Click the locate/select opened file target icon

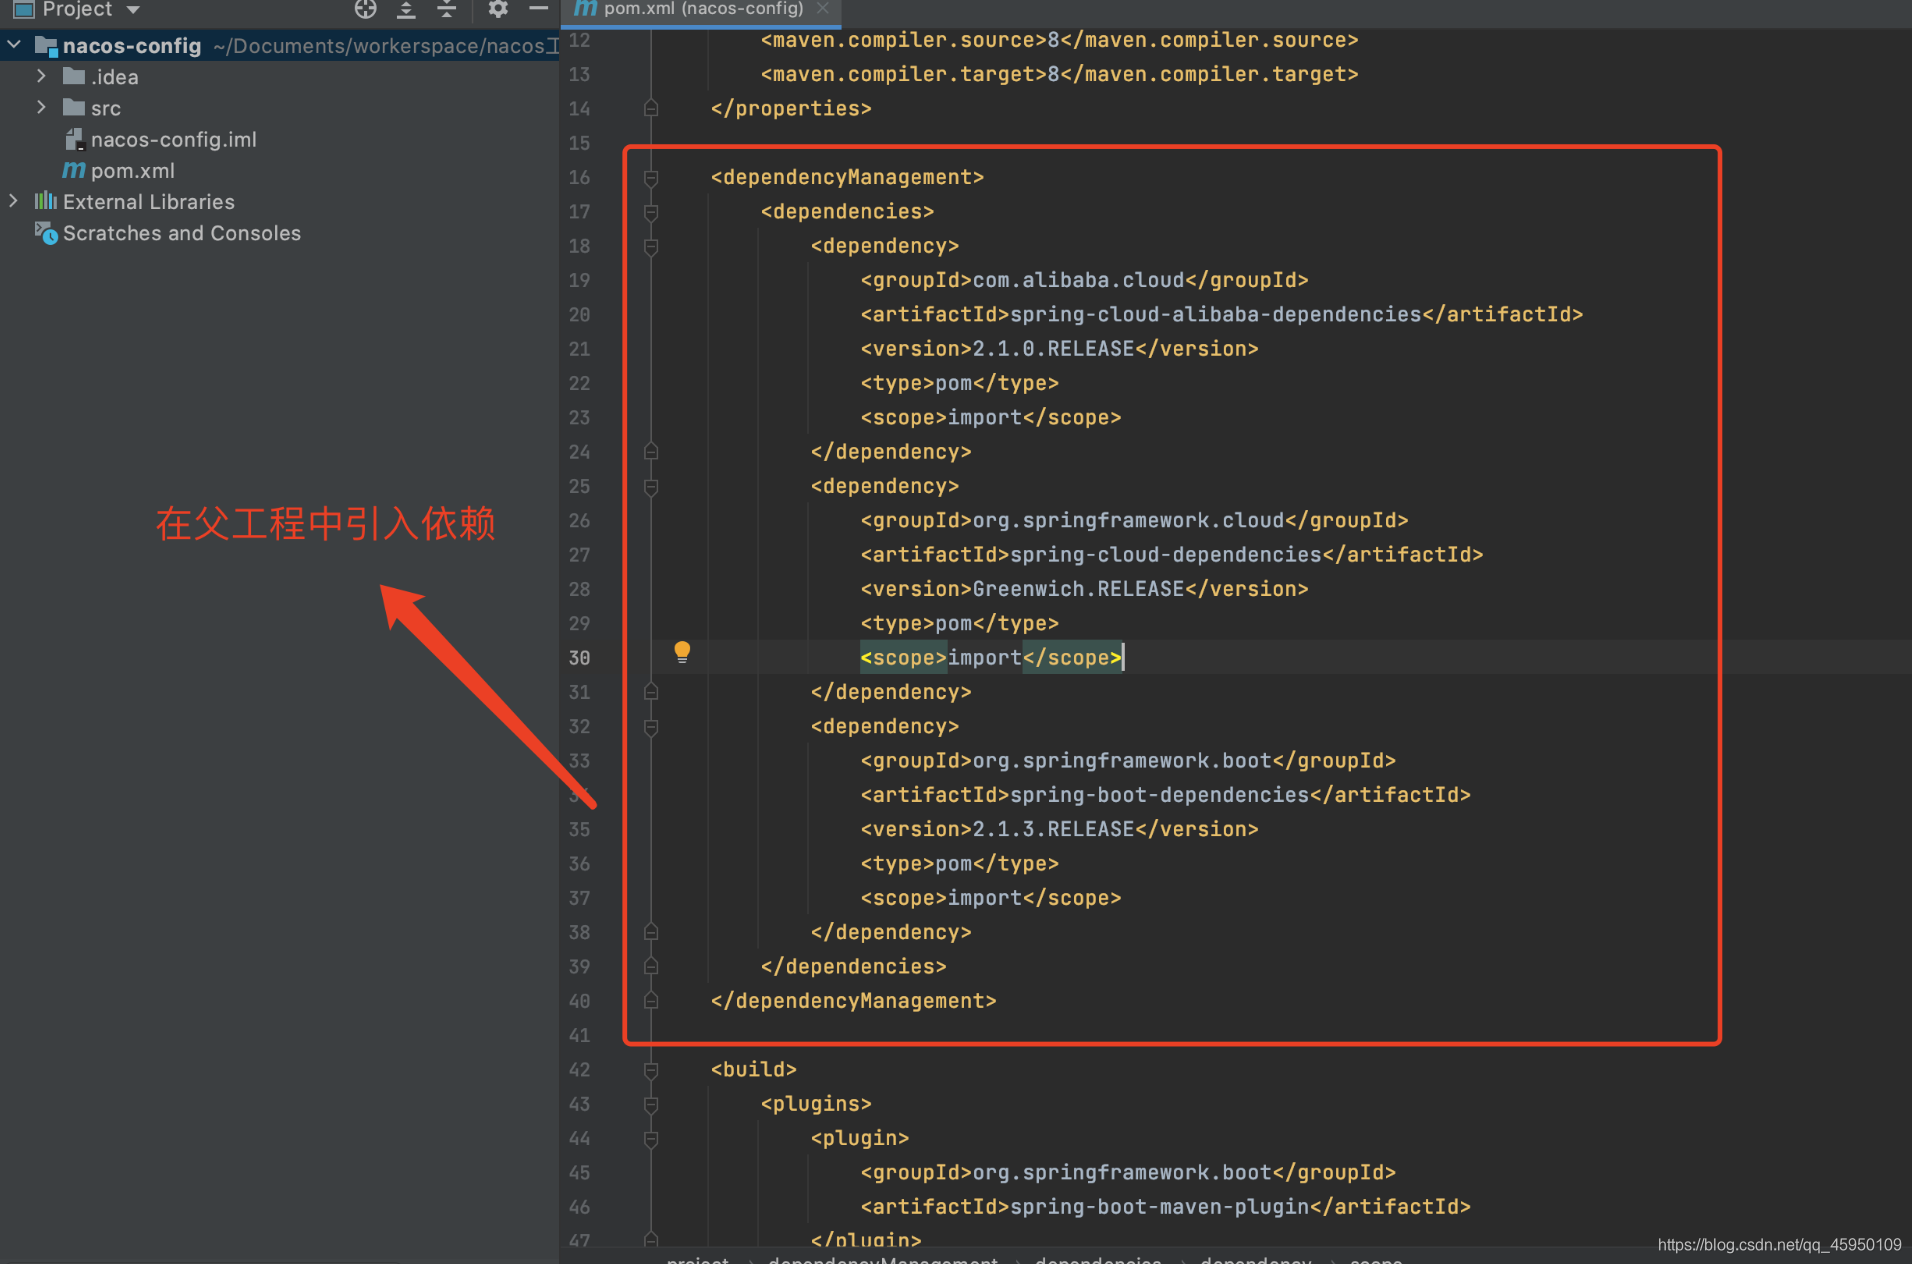[x=366, y=9]
